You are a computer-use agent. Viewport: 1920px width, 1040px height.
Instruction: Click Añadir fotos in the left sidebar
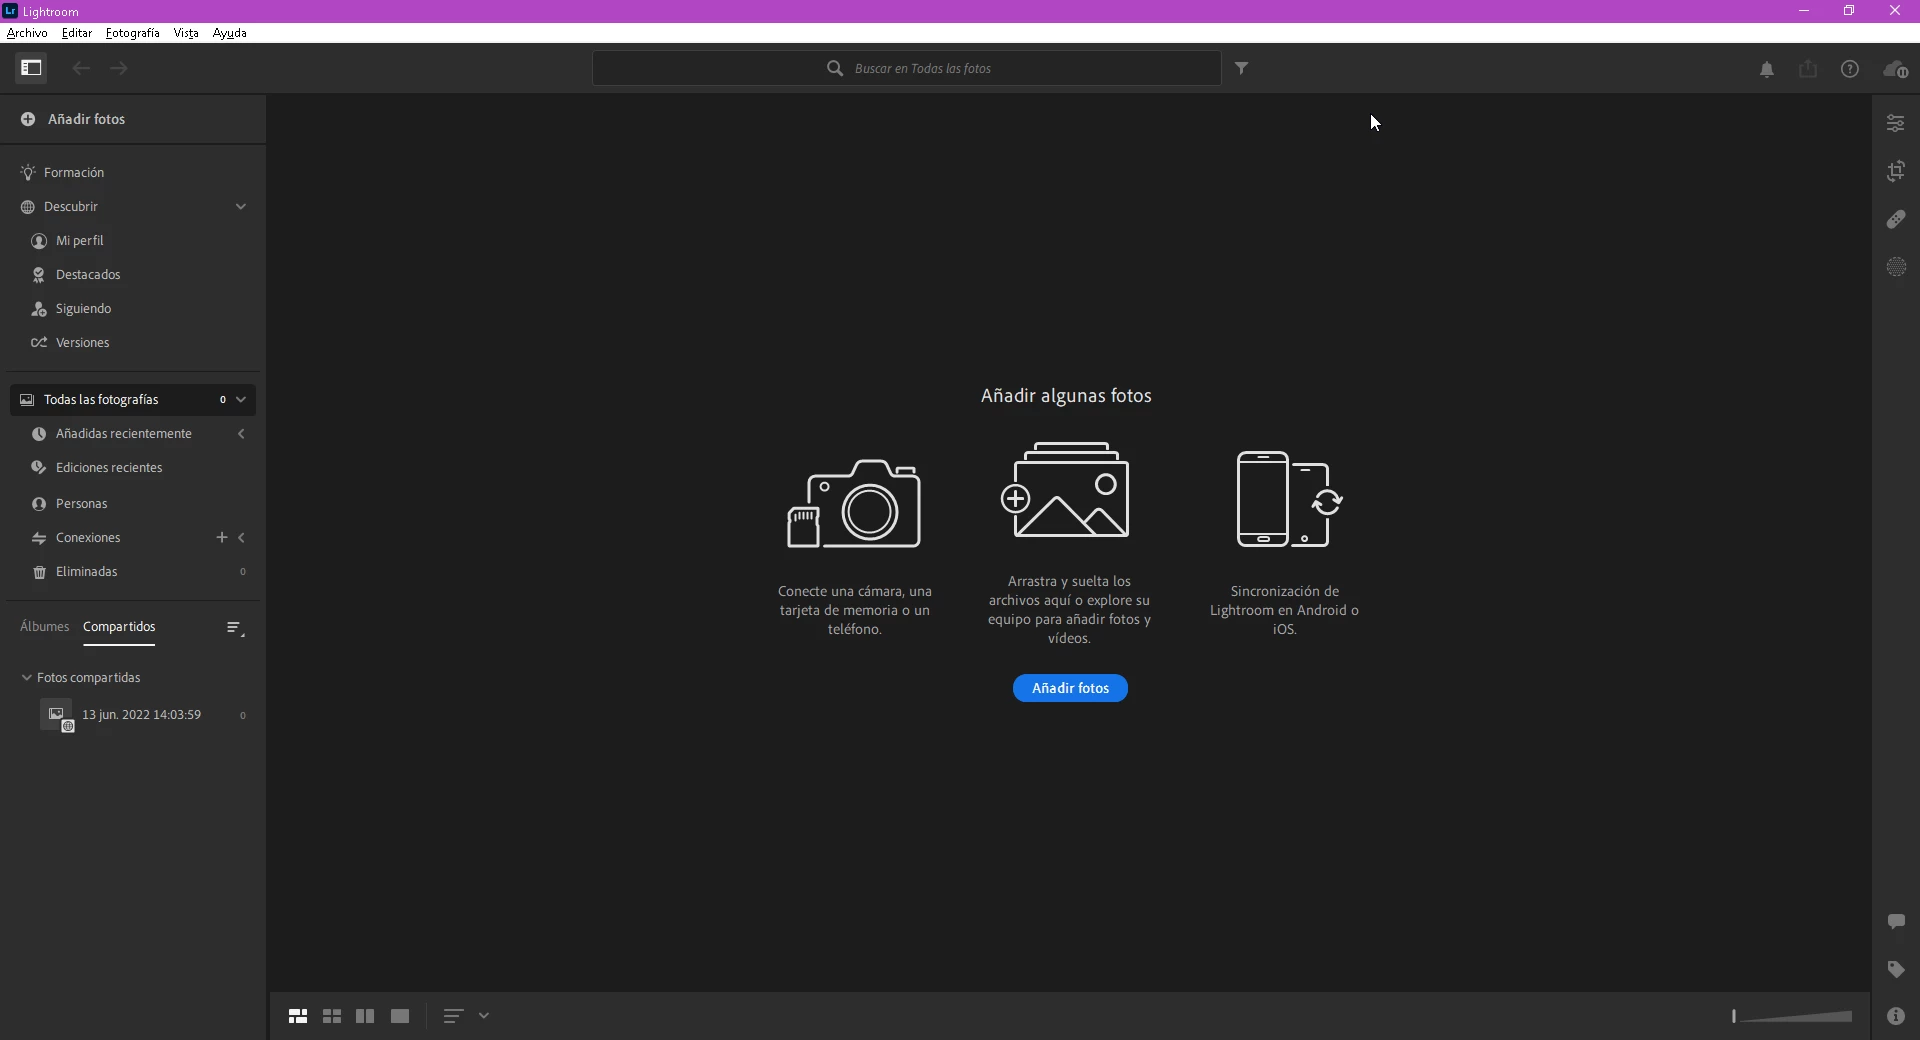[75, 119]
